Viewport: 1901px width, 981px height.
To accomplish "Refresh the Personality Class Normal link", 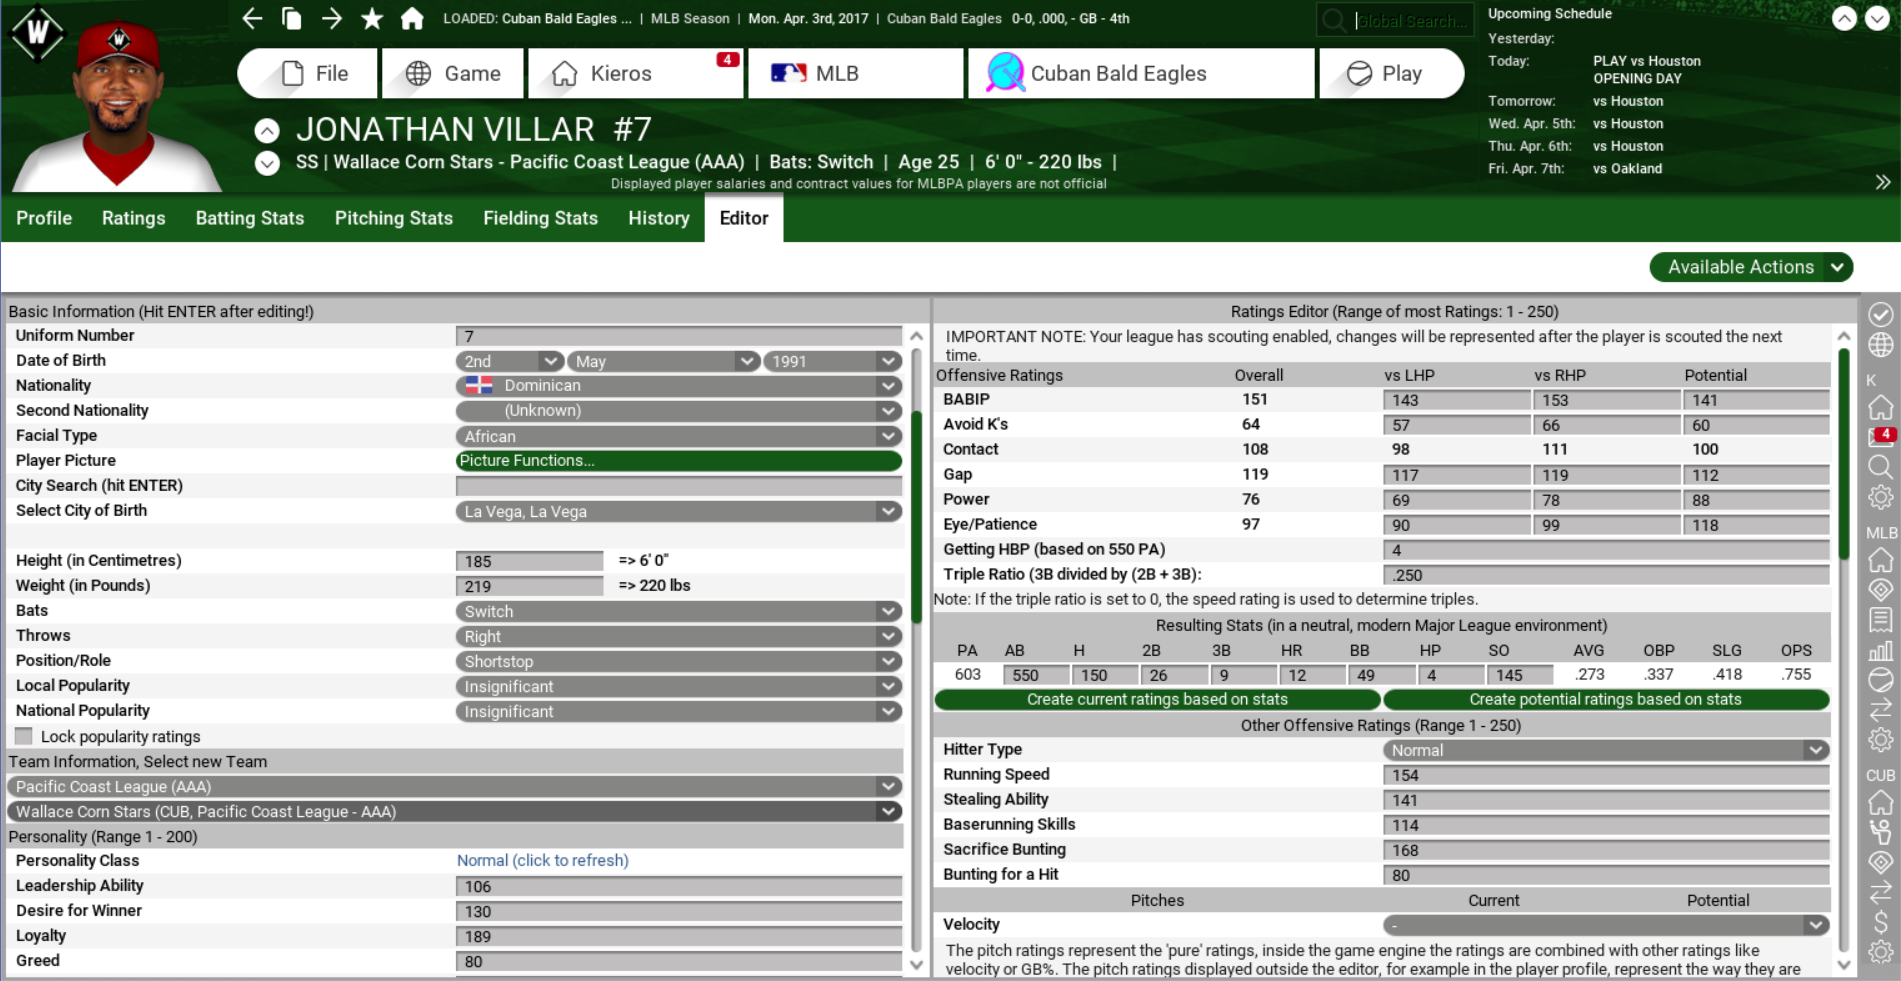I will (x=543, y=860).
